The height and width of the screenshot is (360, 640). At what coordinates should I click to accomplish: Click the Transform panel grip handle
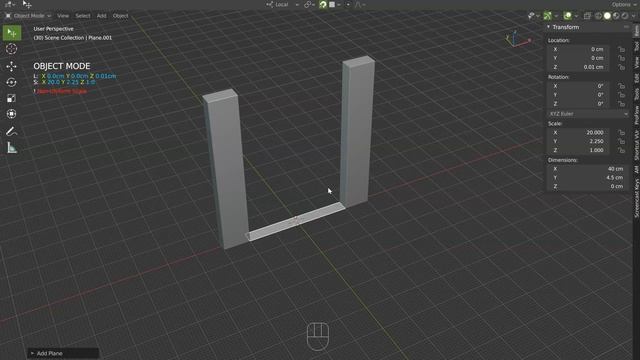pos(626,27)
